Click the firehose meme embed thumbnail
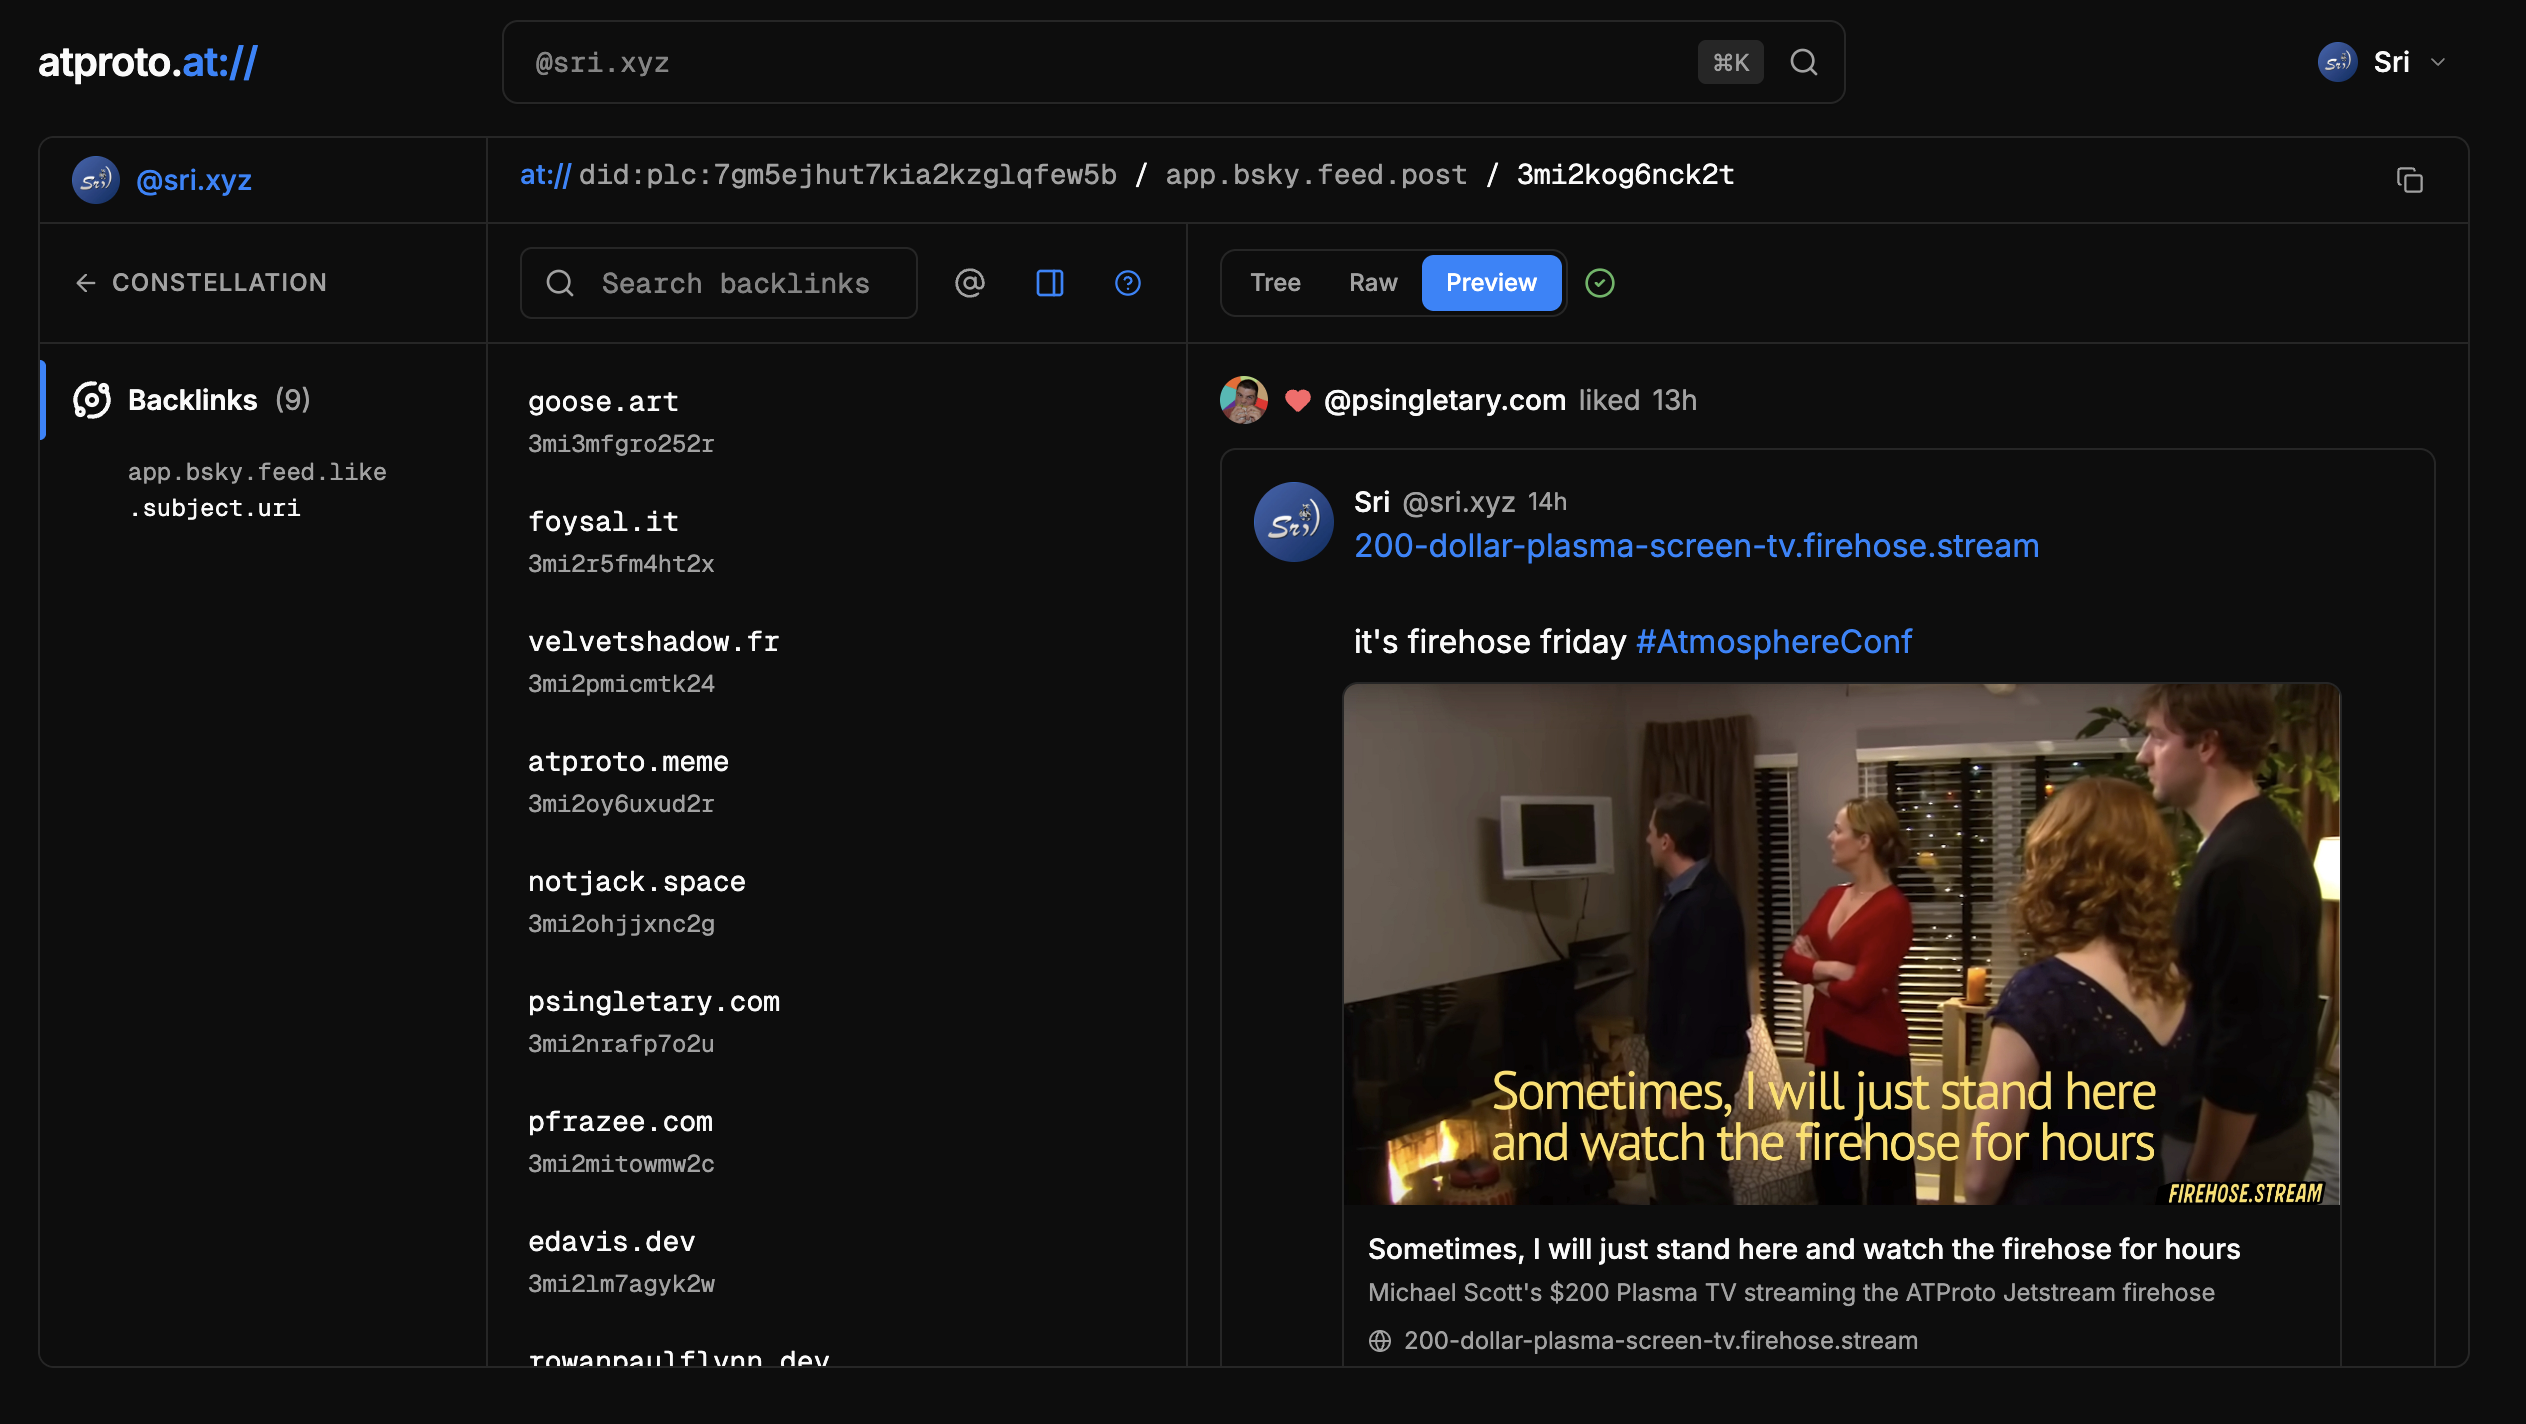 (1840, 944)
